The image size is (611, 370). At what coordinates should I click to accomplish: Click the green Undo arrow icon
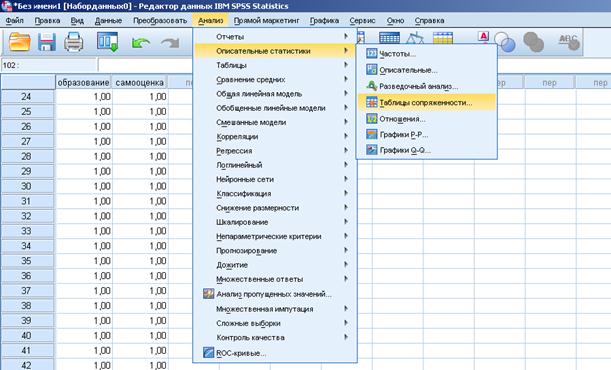point(141,42)
